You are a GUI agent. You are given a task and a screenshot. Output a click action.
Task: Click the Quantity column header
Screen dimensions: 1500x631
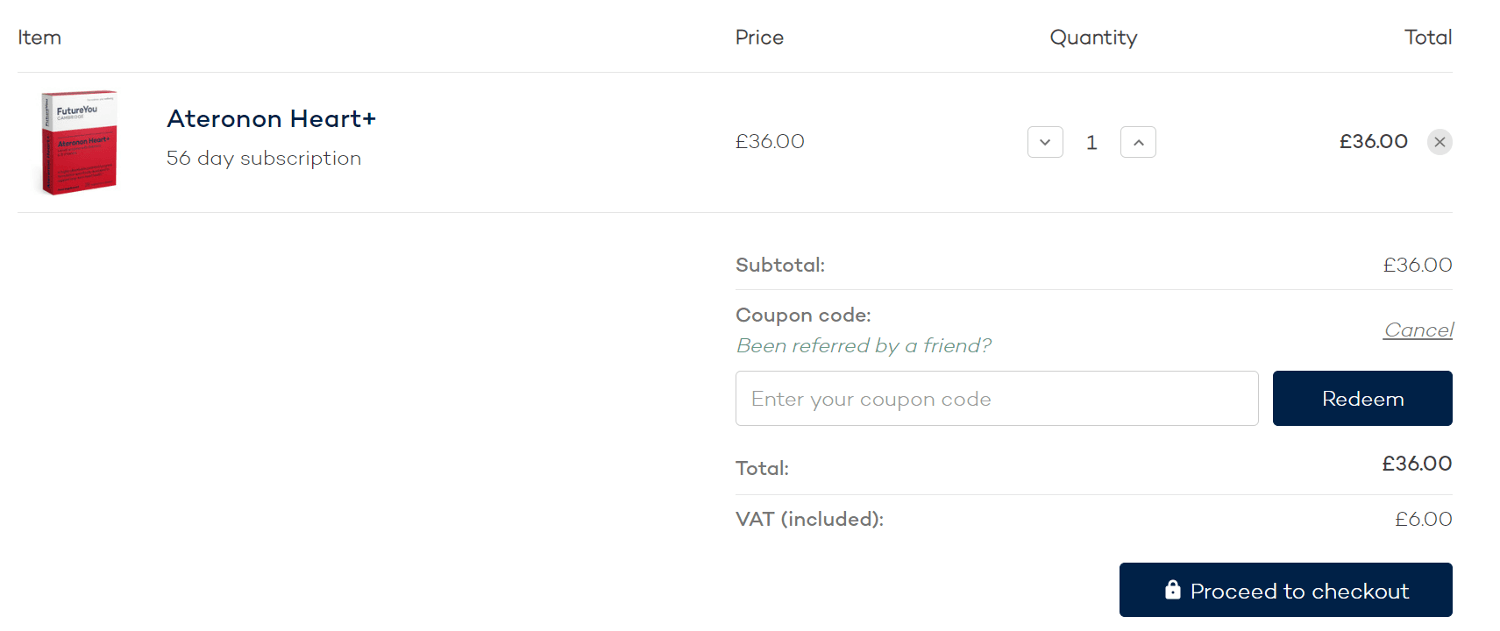(1093, 37)
